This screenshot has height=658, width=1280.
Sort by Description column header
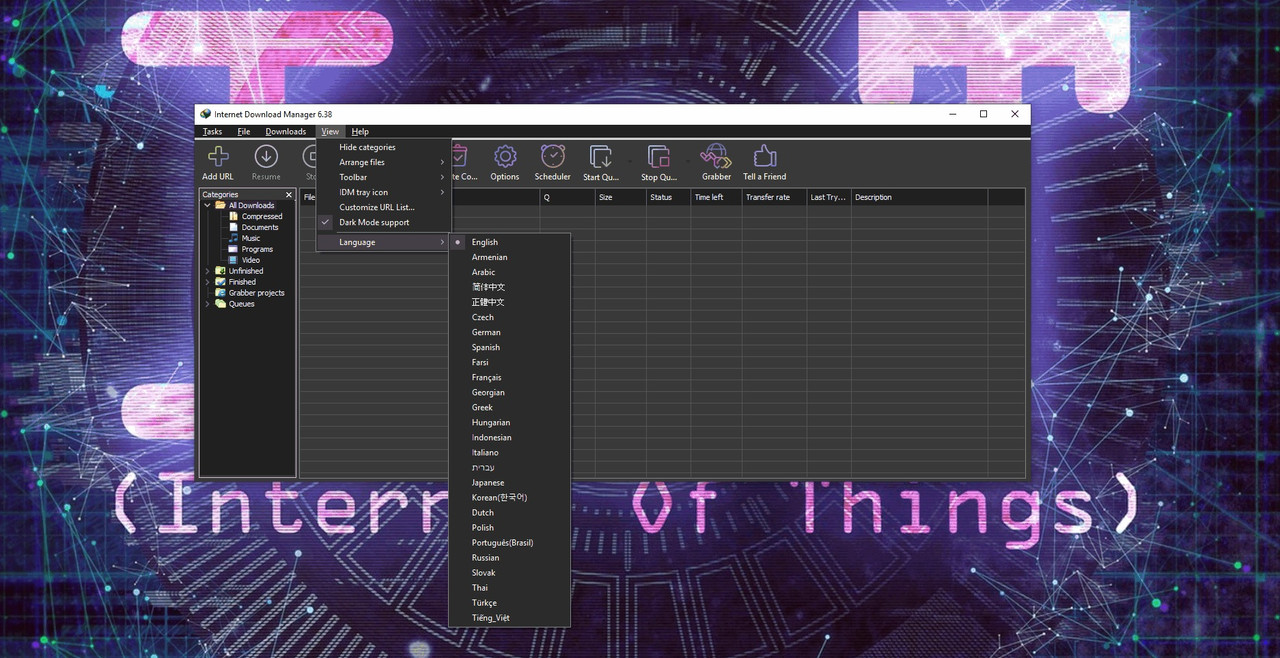[919, 197]
